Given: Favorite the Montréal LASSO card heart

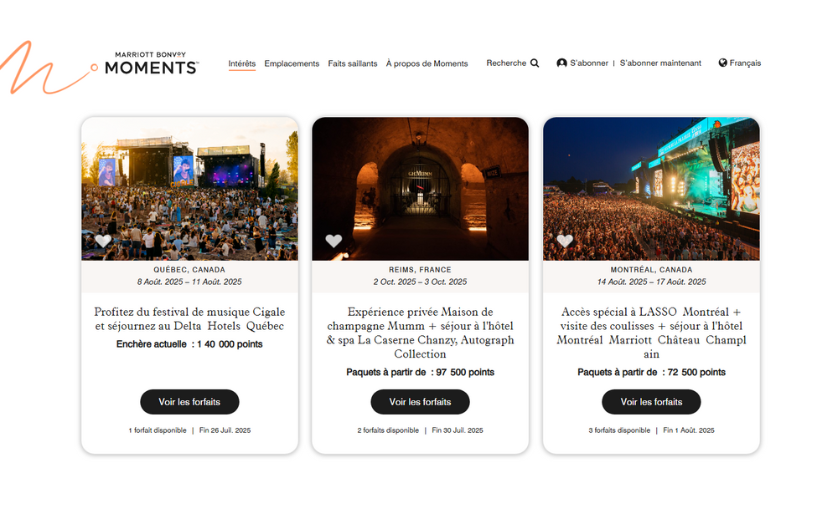Looking at the screenshot, I should coord(565,241).
